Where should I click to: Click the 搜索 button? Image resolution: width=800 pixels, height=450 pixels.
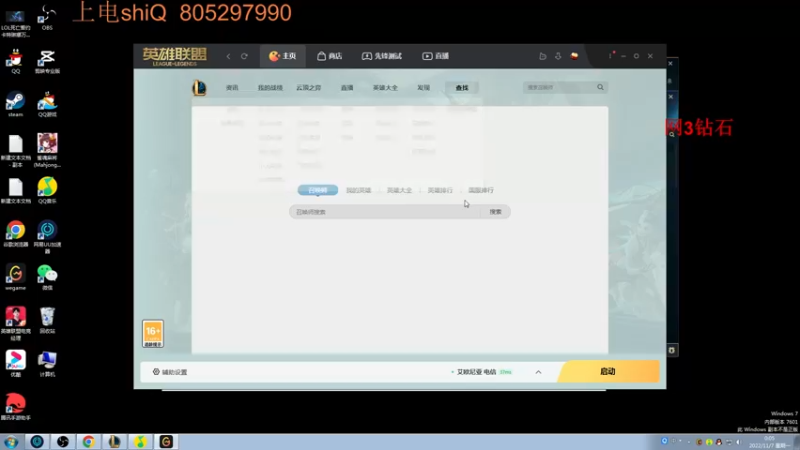tap(495, 212)
